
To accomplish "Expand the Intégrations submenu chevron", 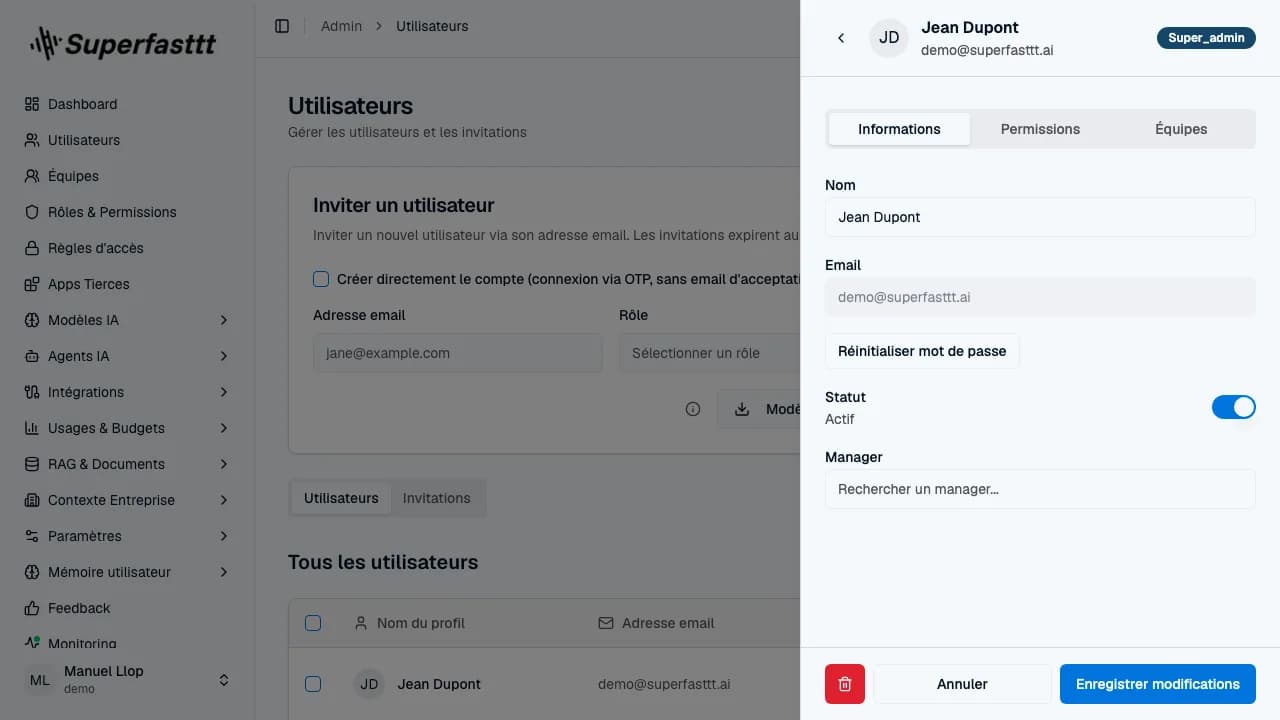I will pyautogui.click(x=224, y=392).
